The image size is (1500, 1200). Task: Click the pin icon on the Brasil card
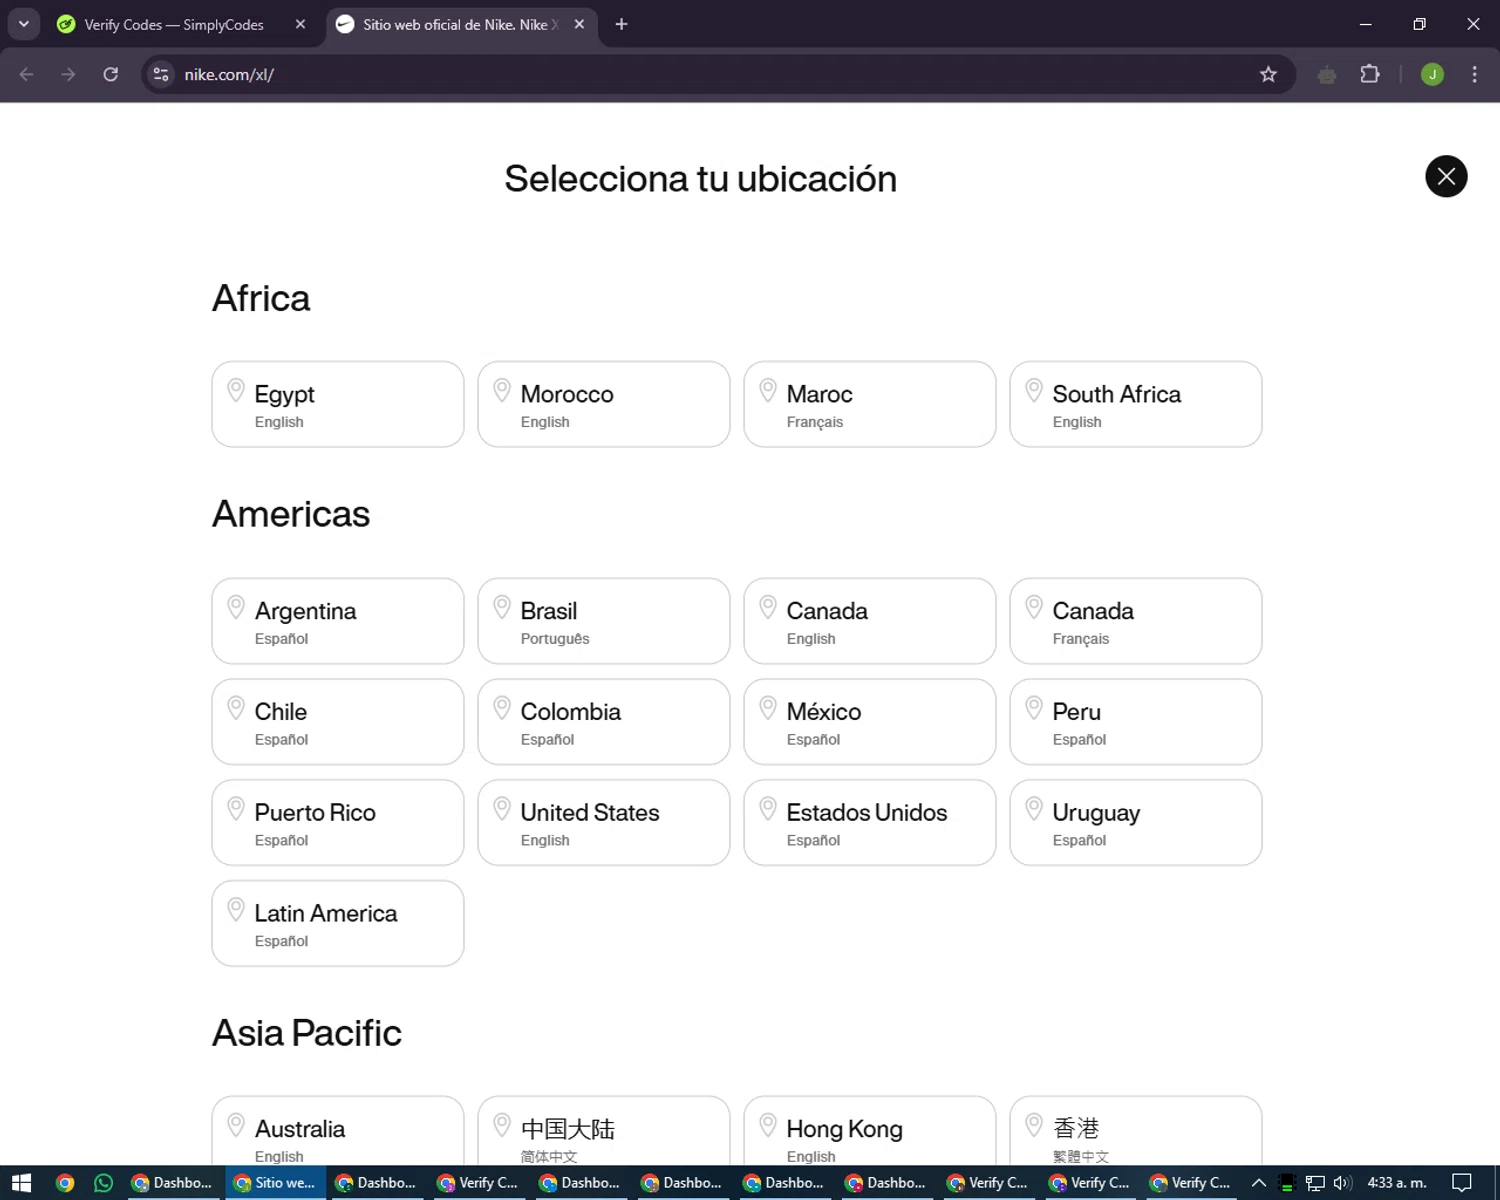(x=502, y=607)
